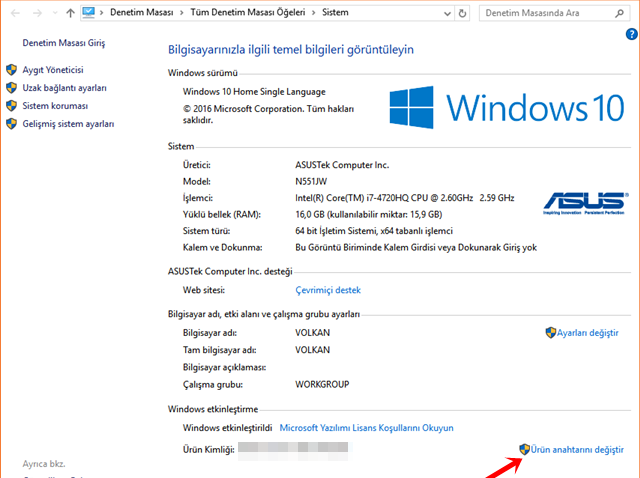Open Denetim Masası Giriş link
The image size is (640, 478).
(64, 43)
